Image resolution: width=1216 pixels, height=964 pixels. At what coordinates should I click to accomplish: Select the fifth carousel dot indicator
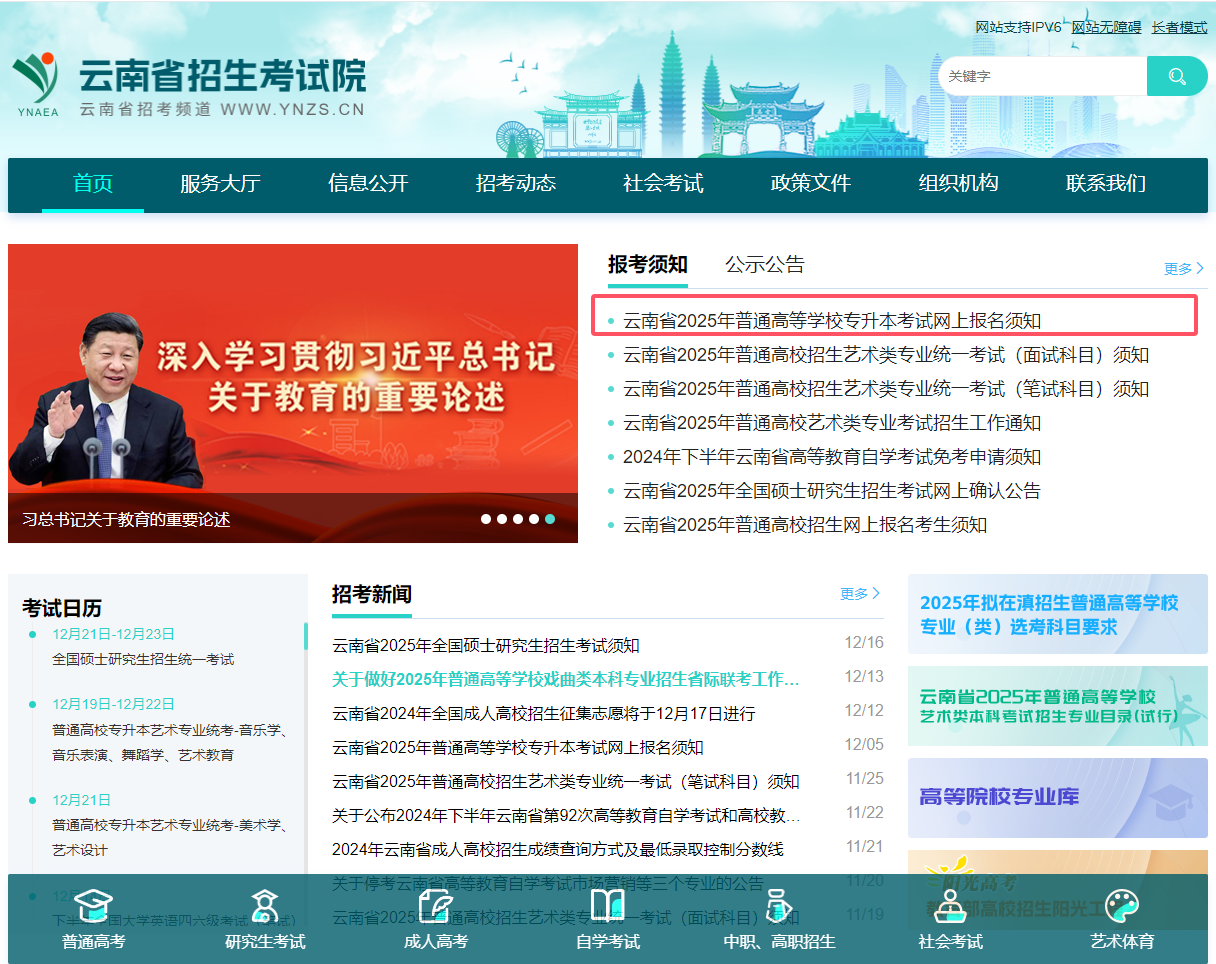tap(550, 519)
